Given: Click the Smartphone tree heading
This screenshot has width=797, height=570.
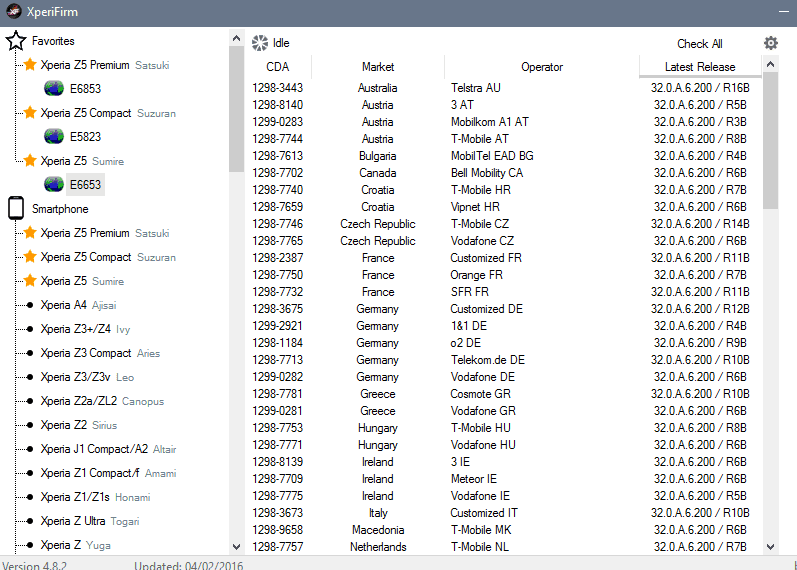Looking at the screenshot, I should (x=60, y=208).
